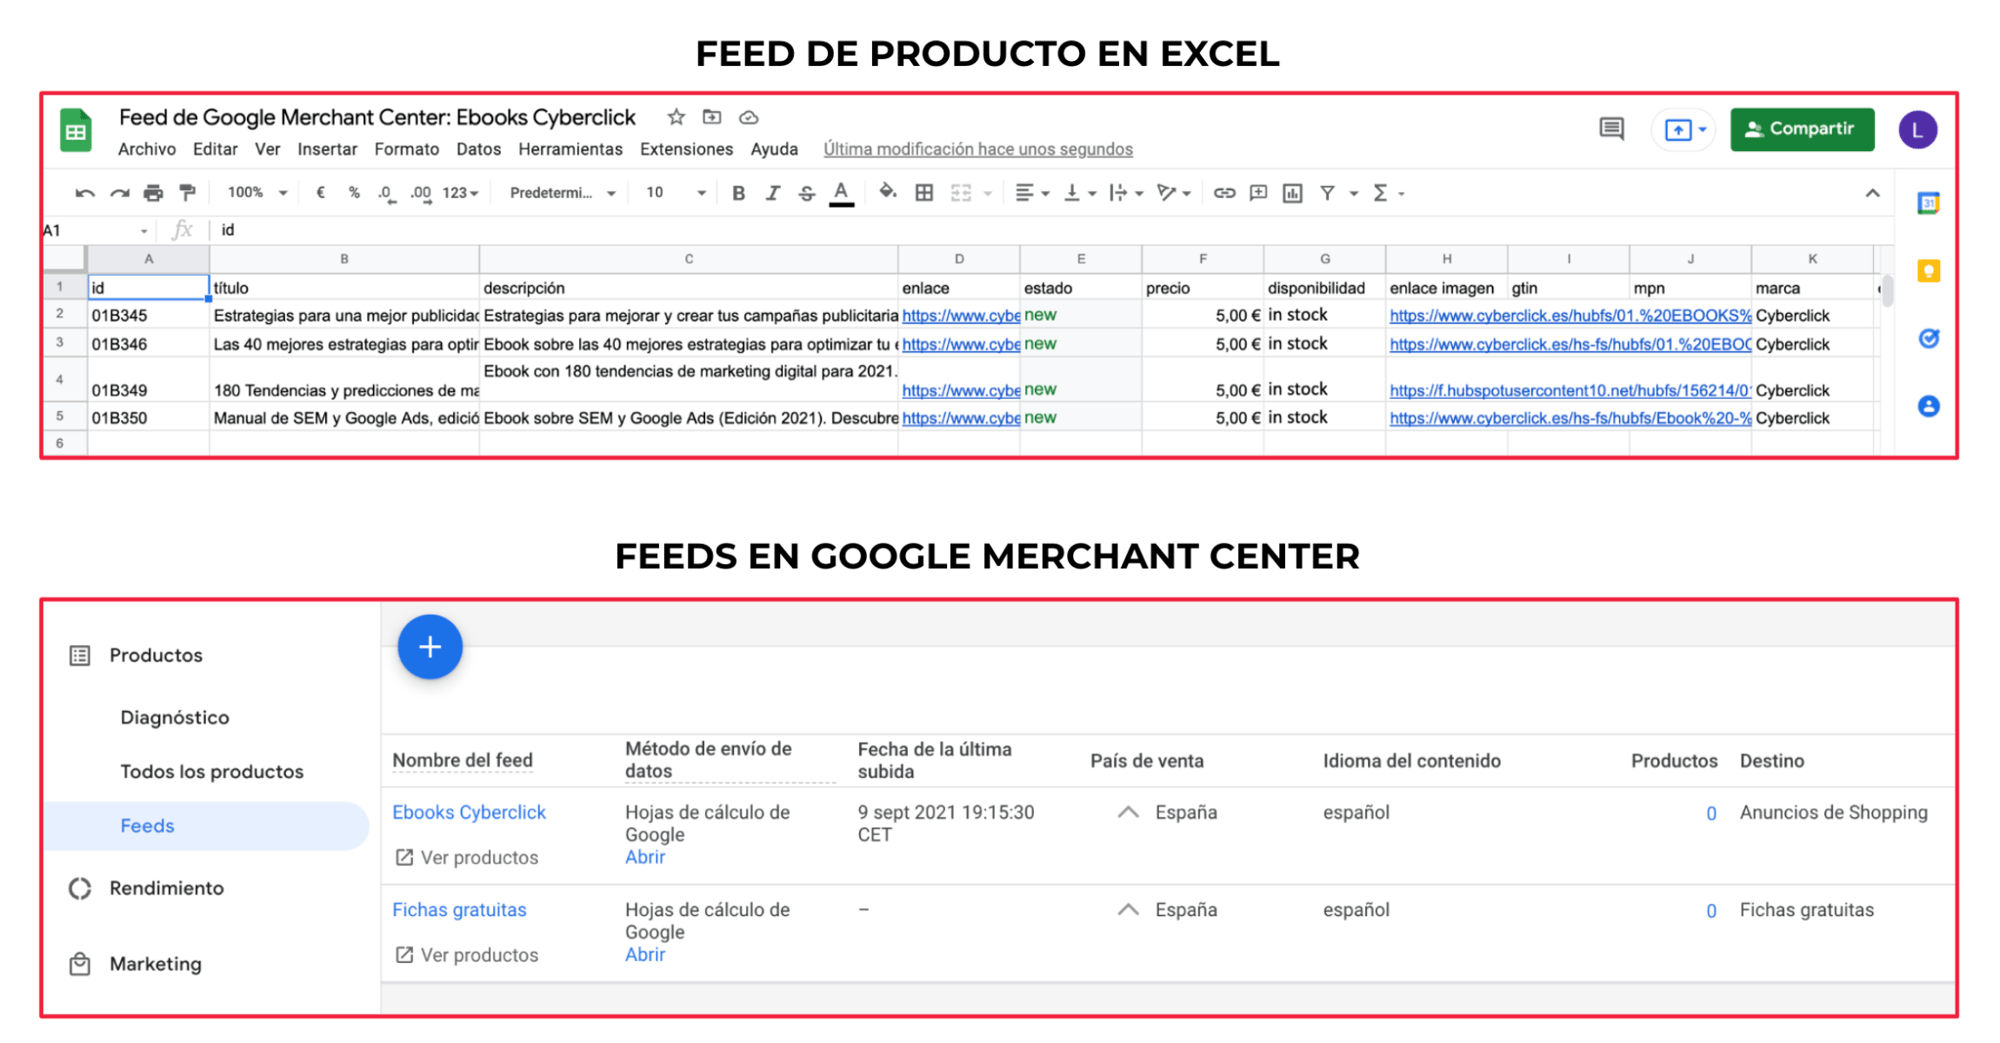Click the blue plus add feed button
The image size is (2000, 1043).
click(430, 647)
